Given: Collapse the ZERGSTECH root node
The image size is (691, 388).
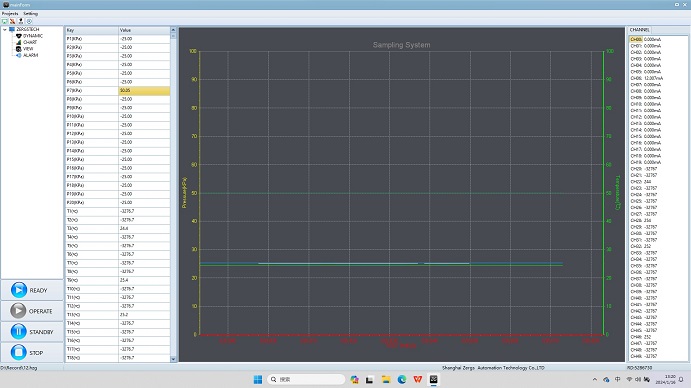Looking at the screenshot, I should tap(5, 30).
